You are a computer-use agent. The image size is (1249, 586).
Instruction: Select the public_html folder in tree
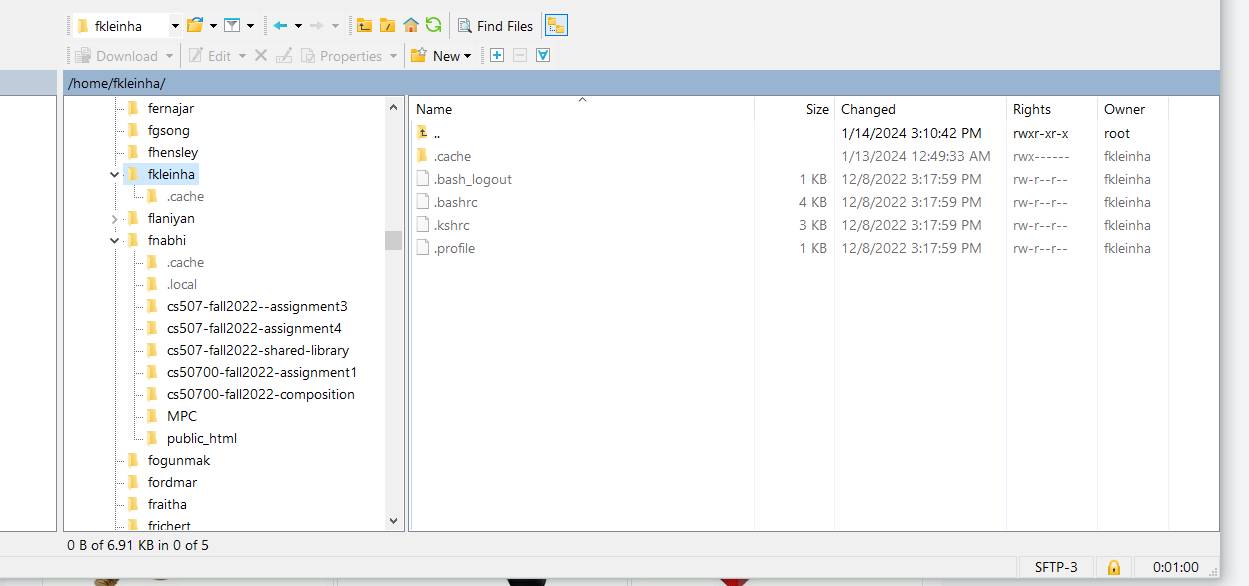point(201,438)
